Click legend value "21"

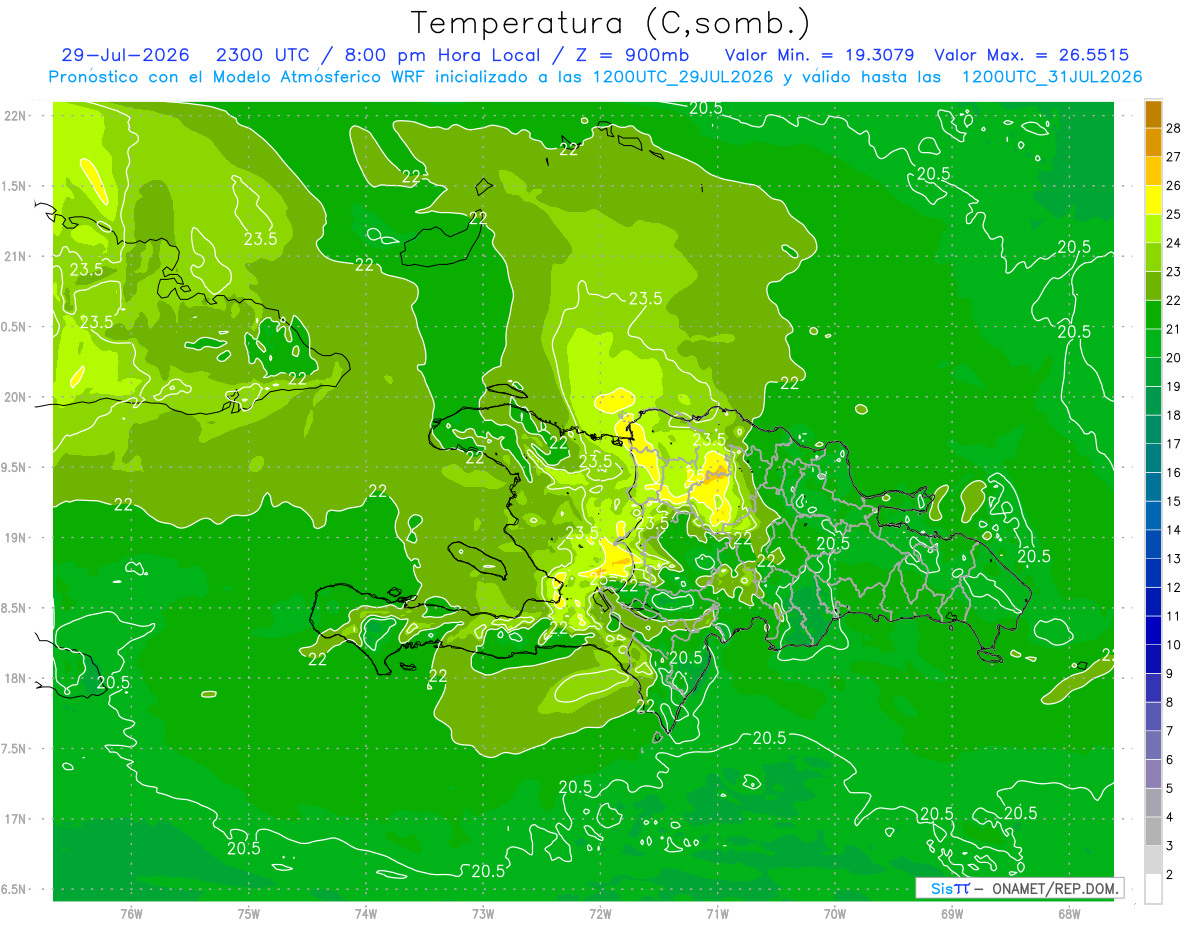pos(1174,329)
